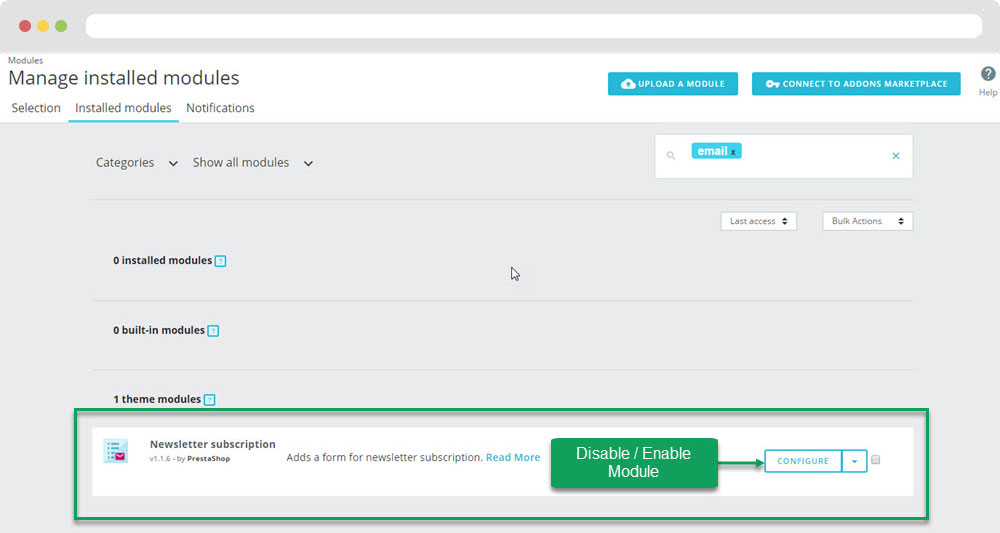1000x533 pixels.
Task: Tick the Newsletter subscription module checkbox
Action: 875,460
